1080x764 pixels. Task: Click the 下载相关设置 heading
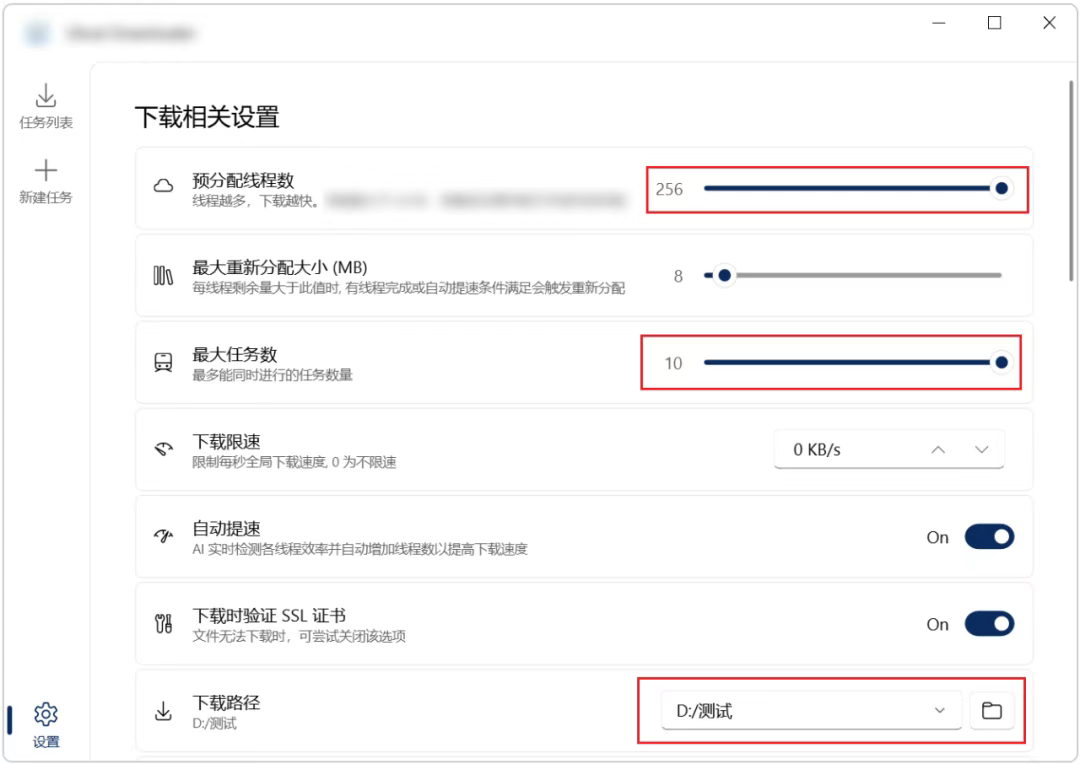207,117
